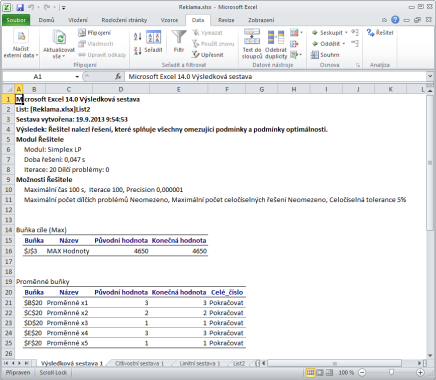Switch to the Revize ribbon tab
This screenshot has width=436, height=380.
point(226,20)
